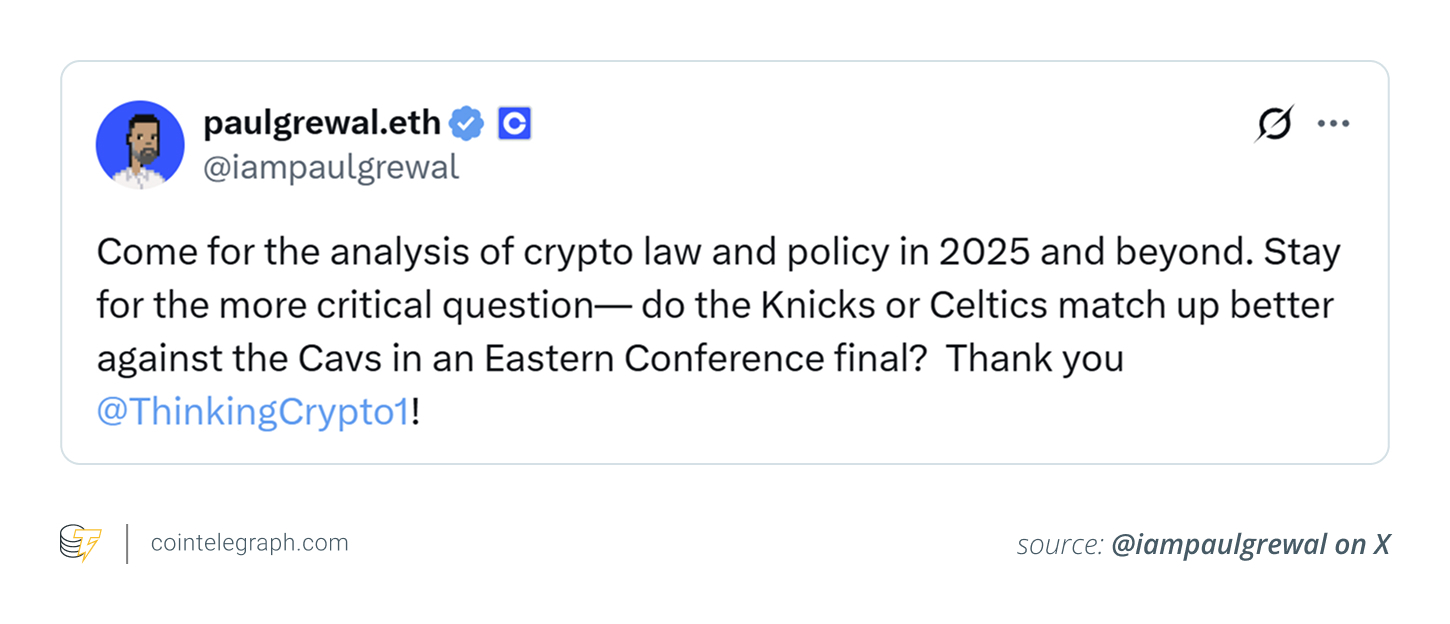Click the divider next to the Cointelegraph logo

[126, 542]
